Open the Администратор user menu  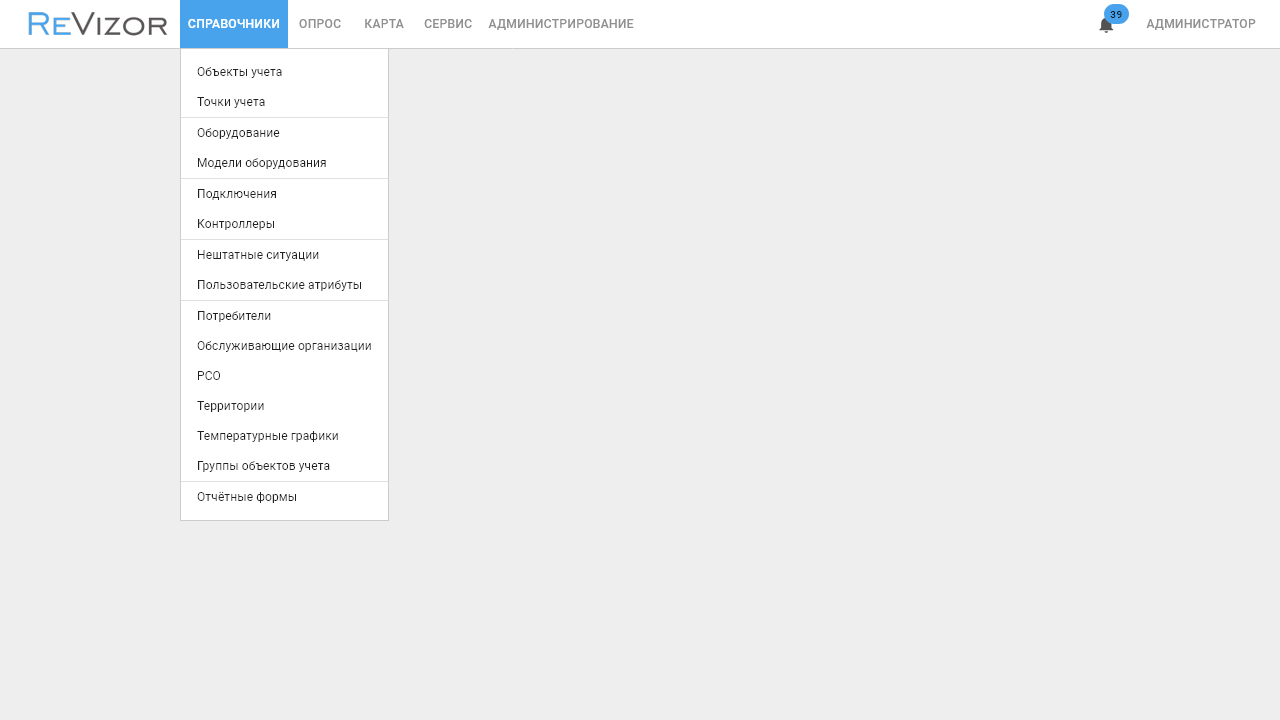tap(1201, 24)
